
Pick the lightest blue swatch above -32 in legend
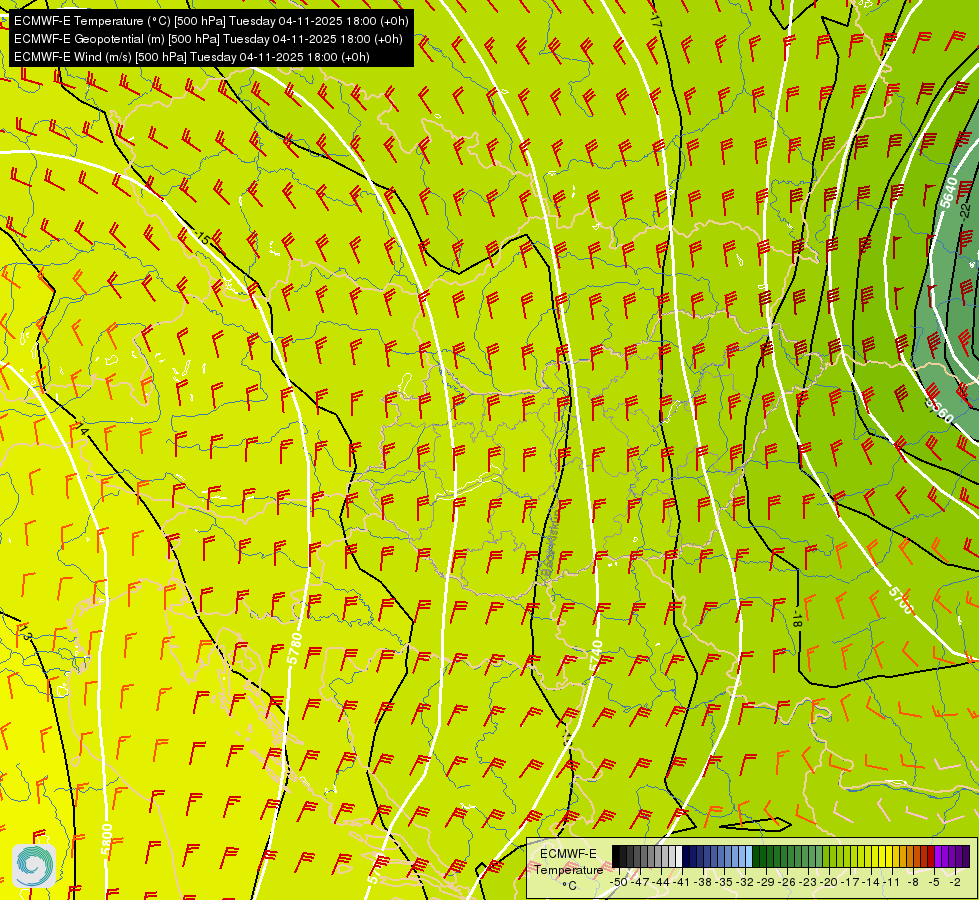click(x=749, y=856)
